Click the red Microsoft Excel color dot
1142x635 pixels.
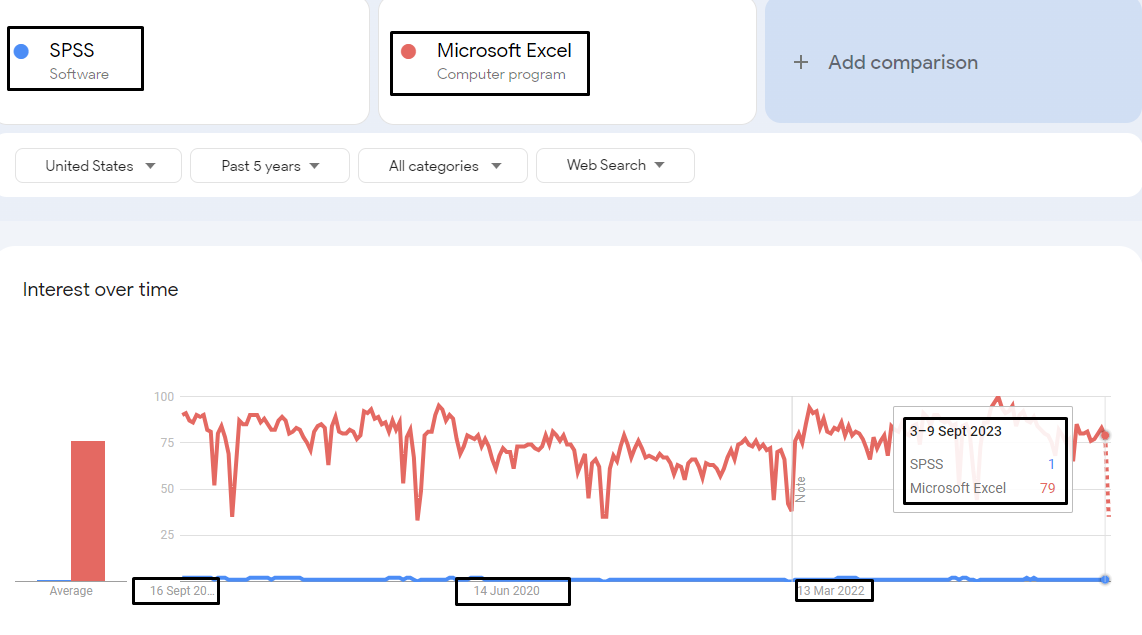(x=409, y=51)
